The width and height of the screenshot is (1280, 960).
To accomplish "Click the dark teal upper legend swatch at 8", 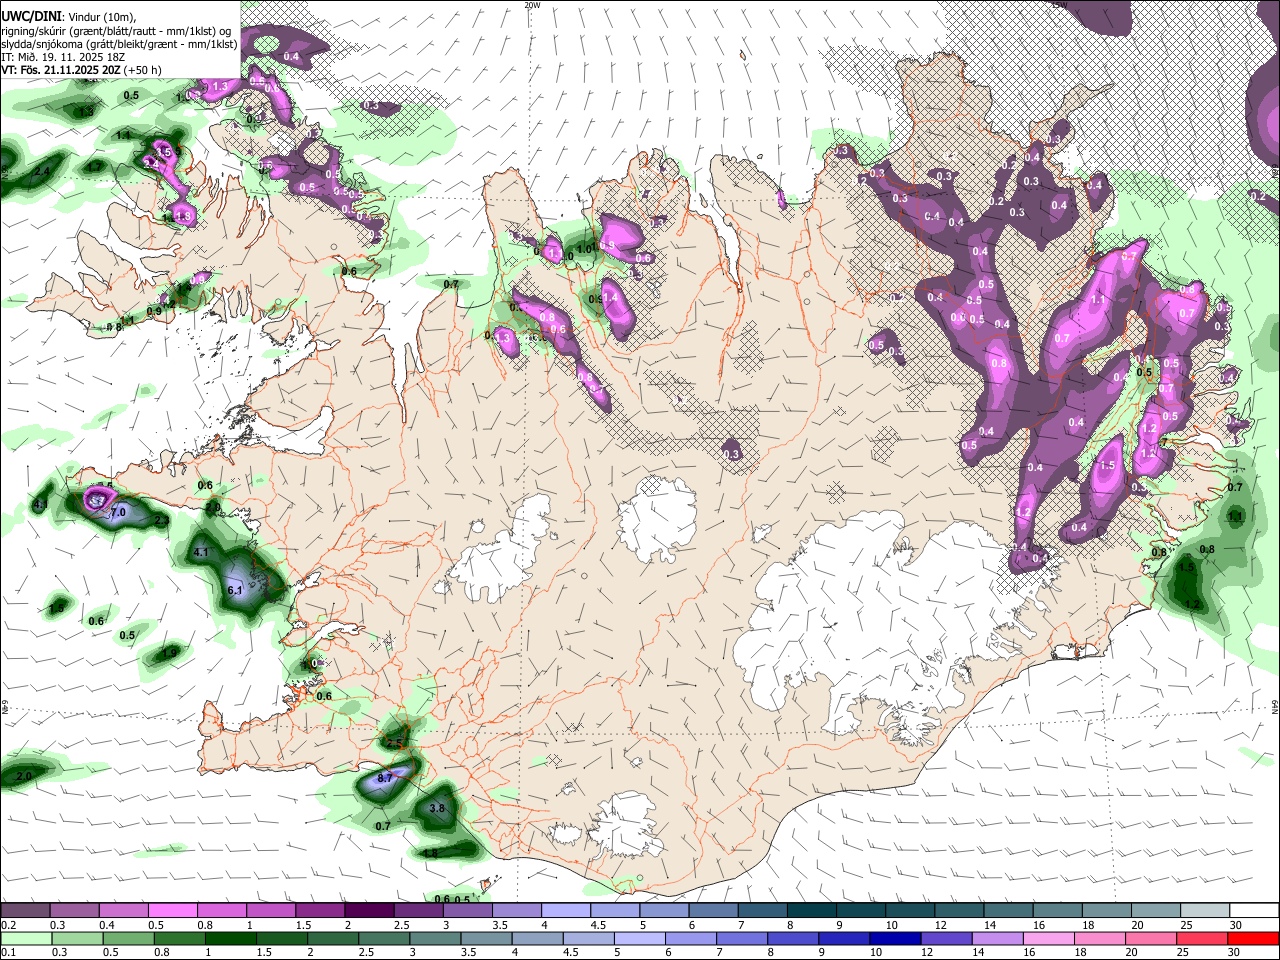I will [812, 910].
